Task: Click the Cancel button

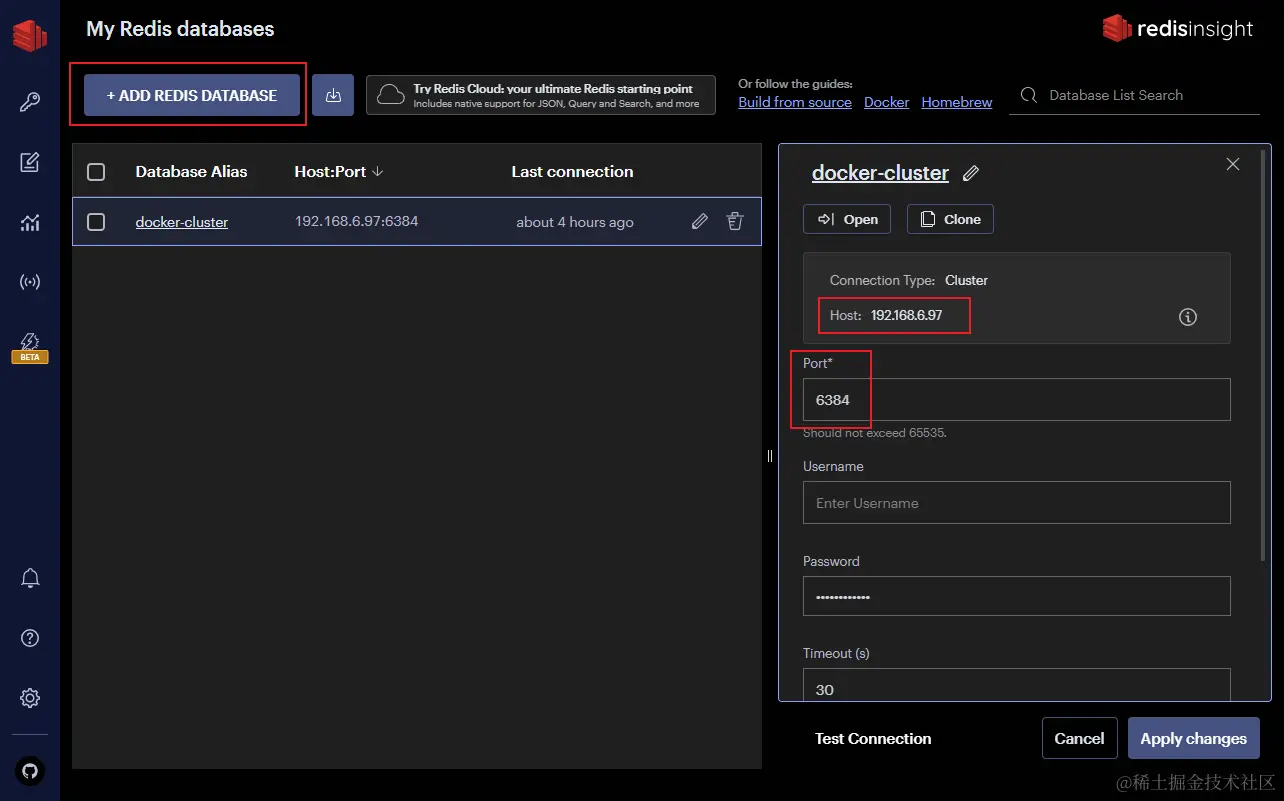Action: pyautogui.click(x=1079, y=739)
